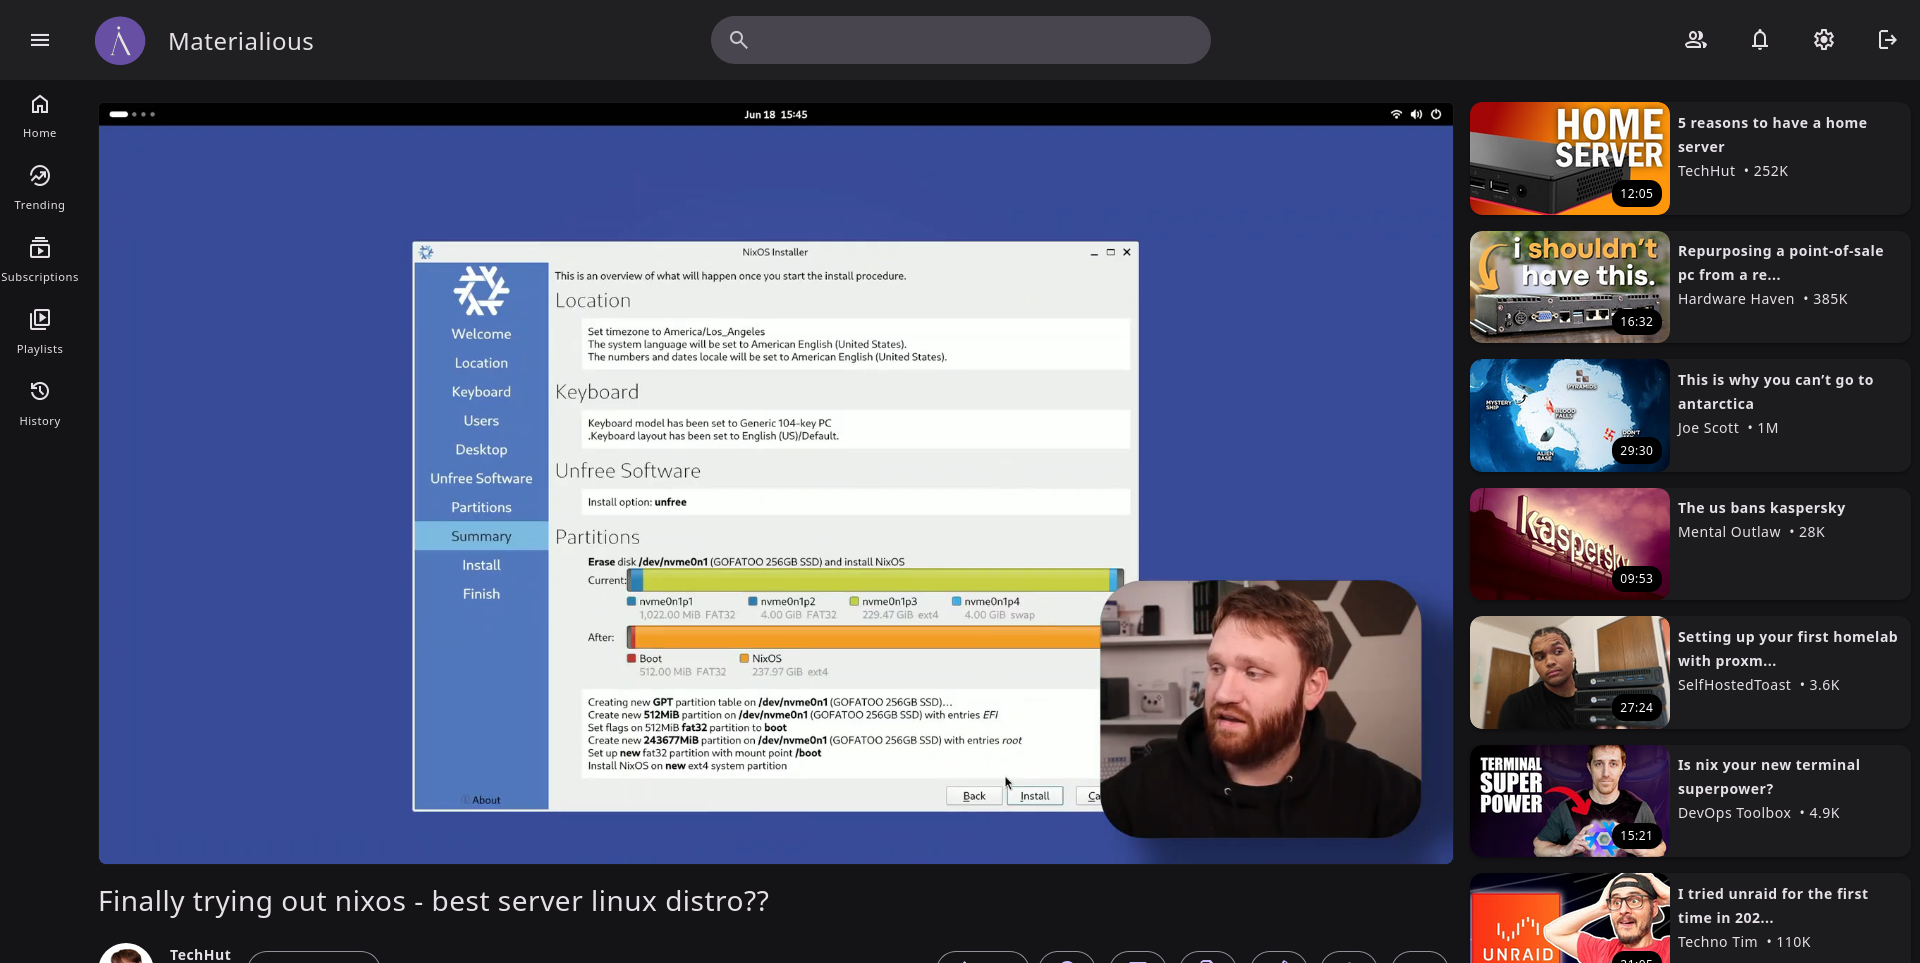Open TechHut channel on home server card
The image size is (1920, 963).
1706,171
